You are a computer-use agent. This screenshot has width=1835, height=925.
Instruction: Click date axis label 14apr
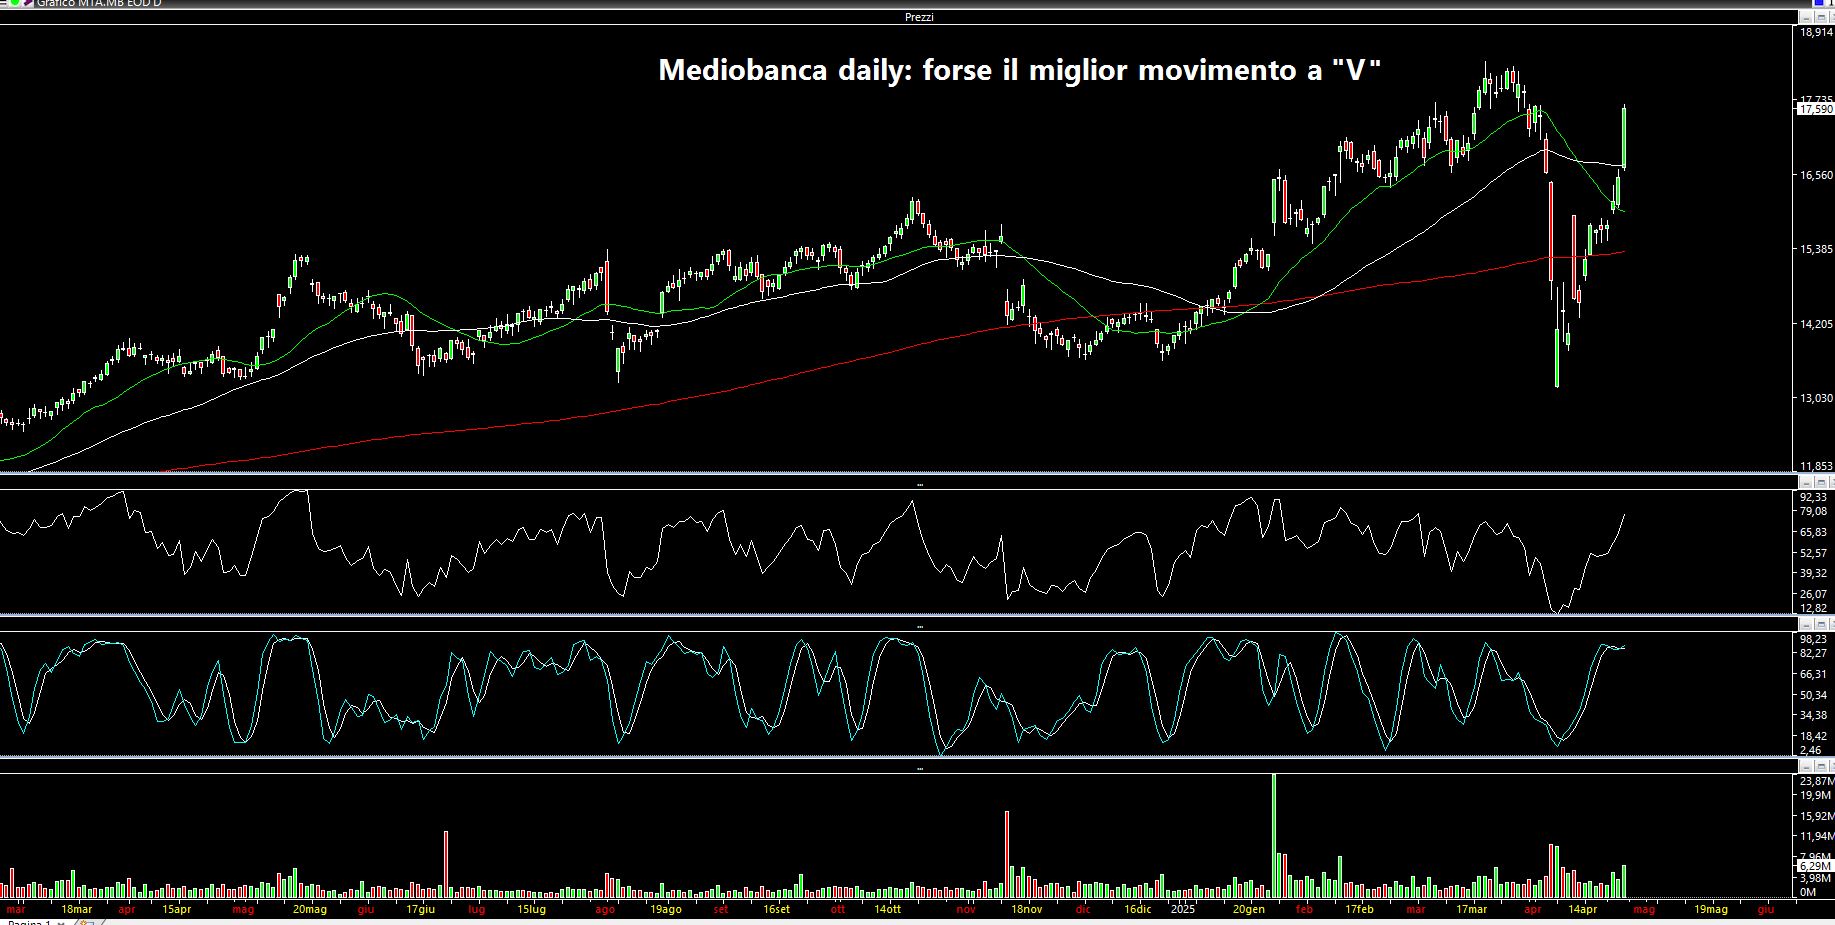tap(1582, 910)
